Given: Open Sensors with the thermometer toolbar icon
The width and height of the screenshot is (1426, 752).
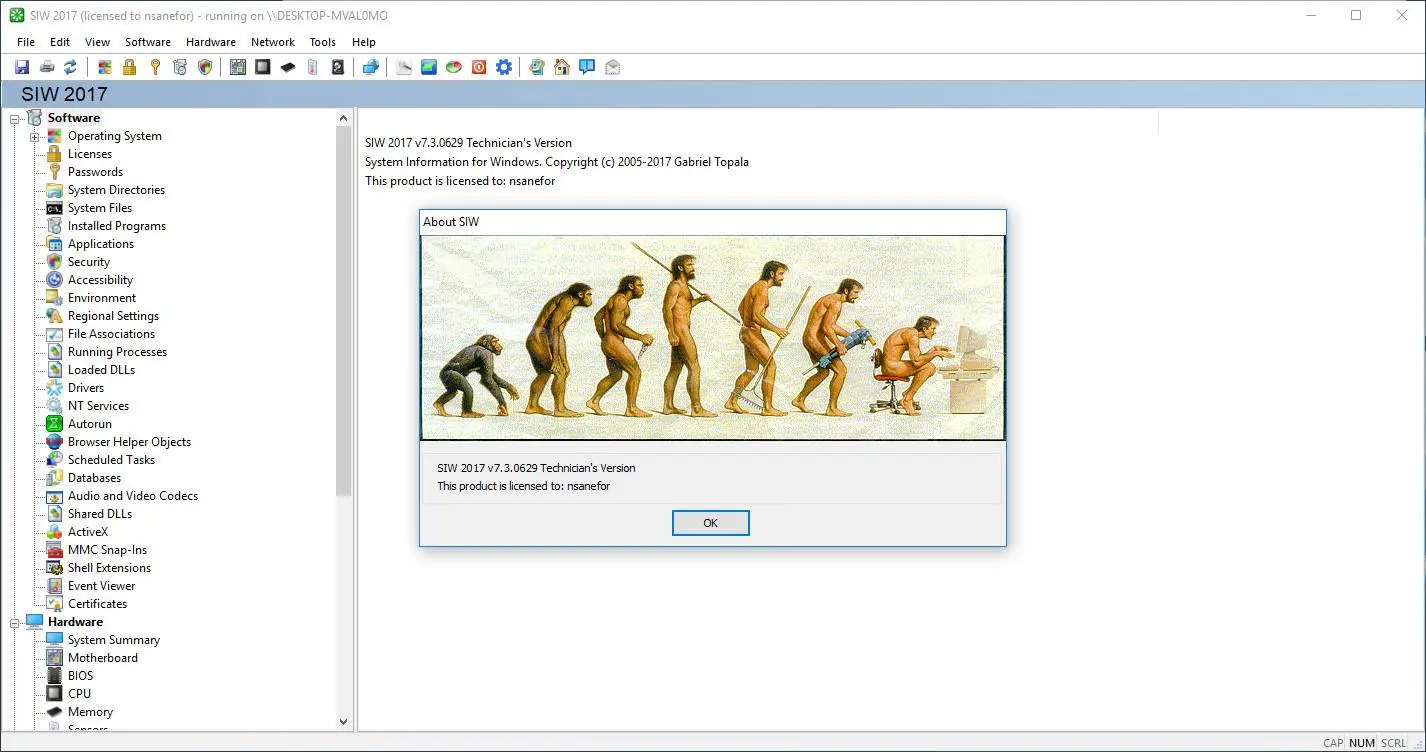Looking at the screenshot, I should (x=311, y=66).
